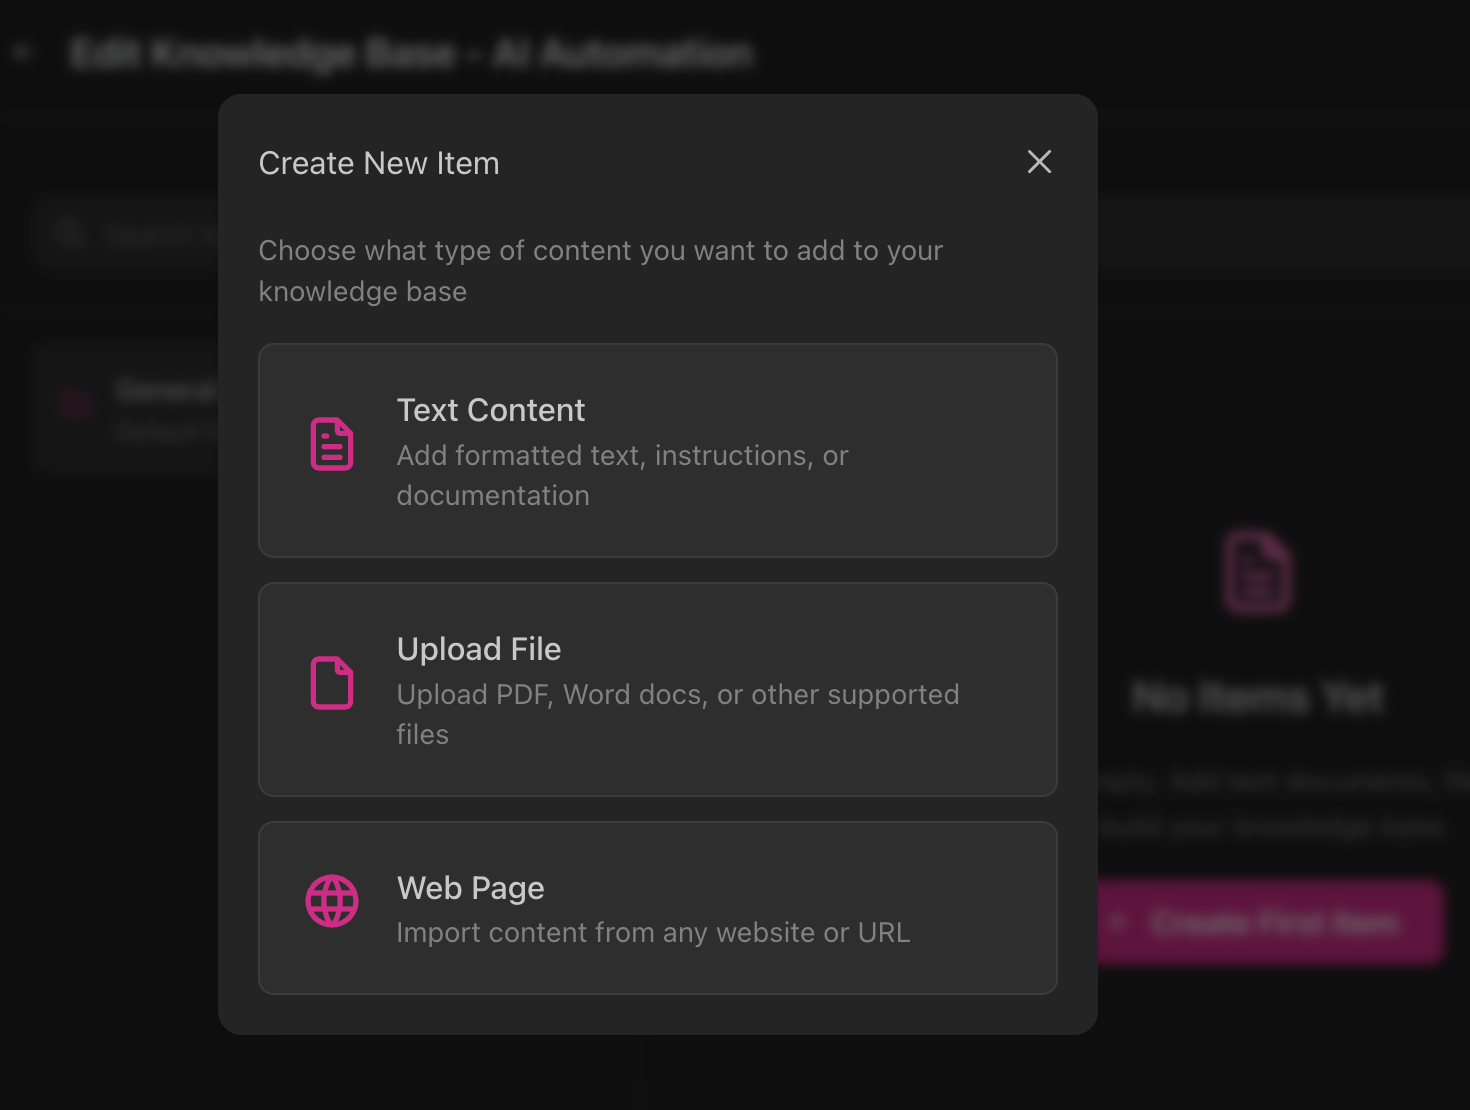The width and height of the screenshot is (1470, 1110).
Task: Choose the Text Content option
Action: pos(657,450)
